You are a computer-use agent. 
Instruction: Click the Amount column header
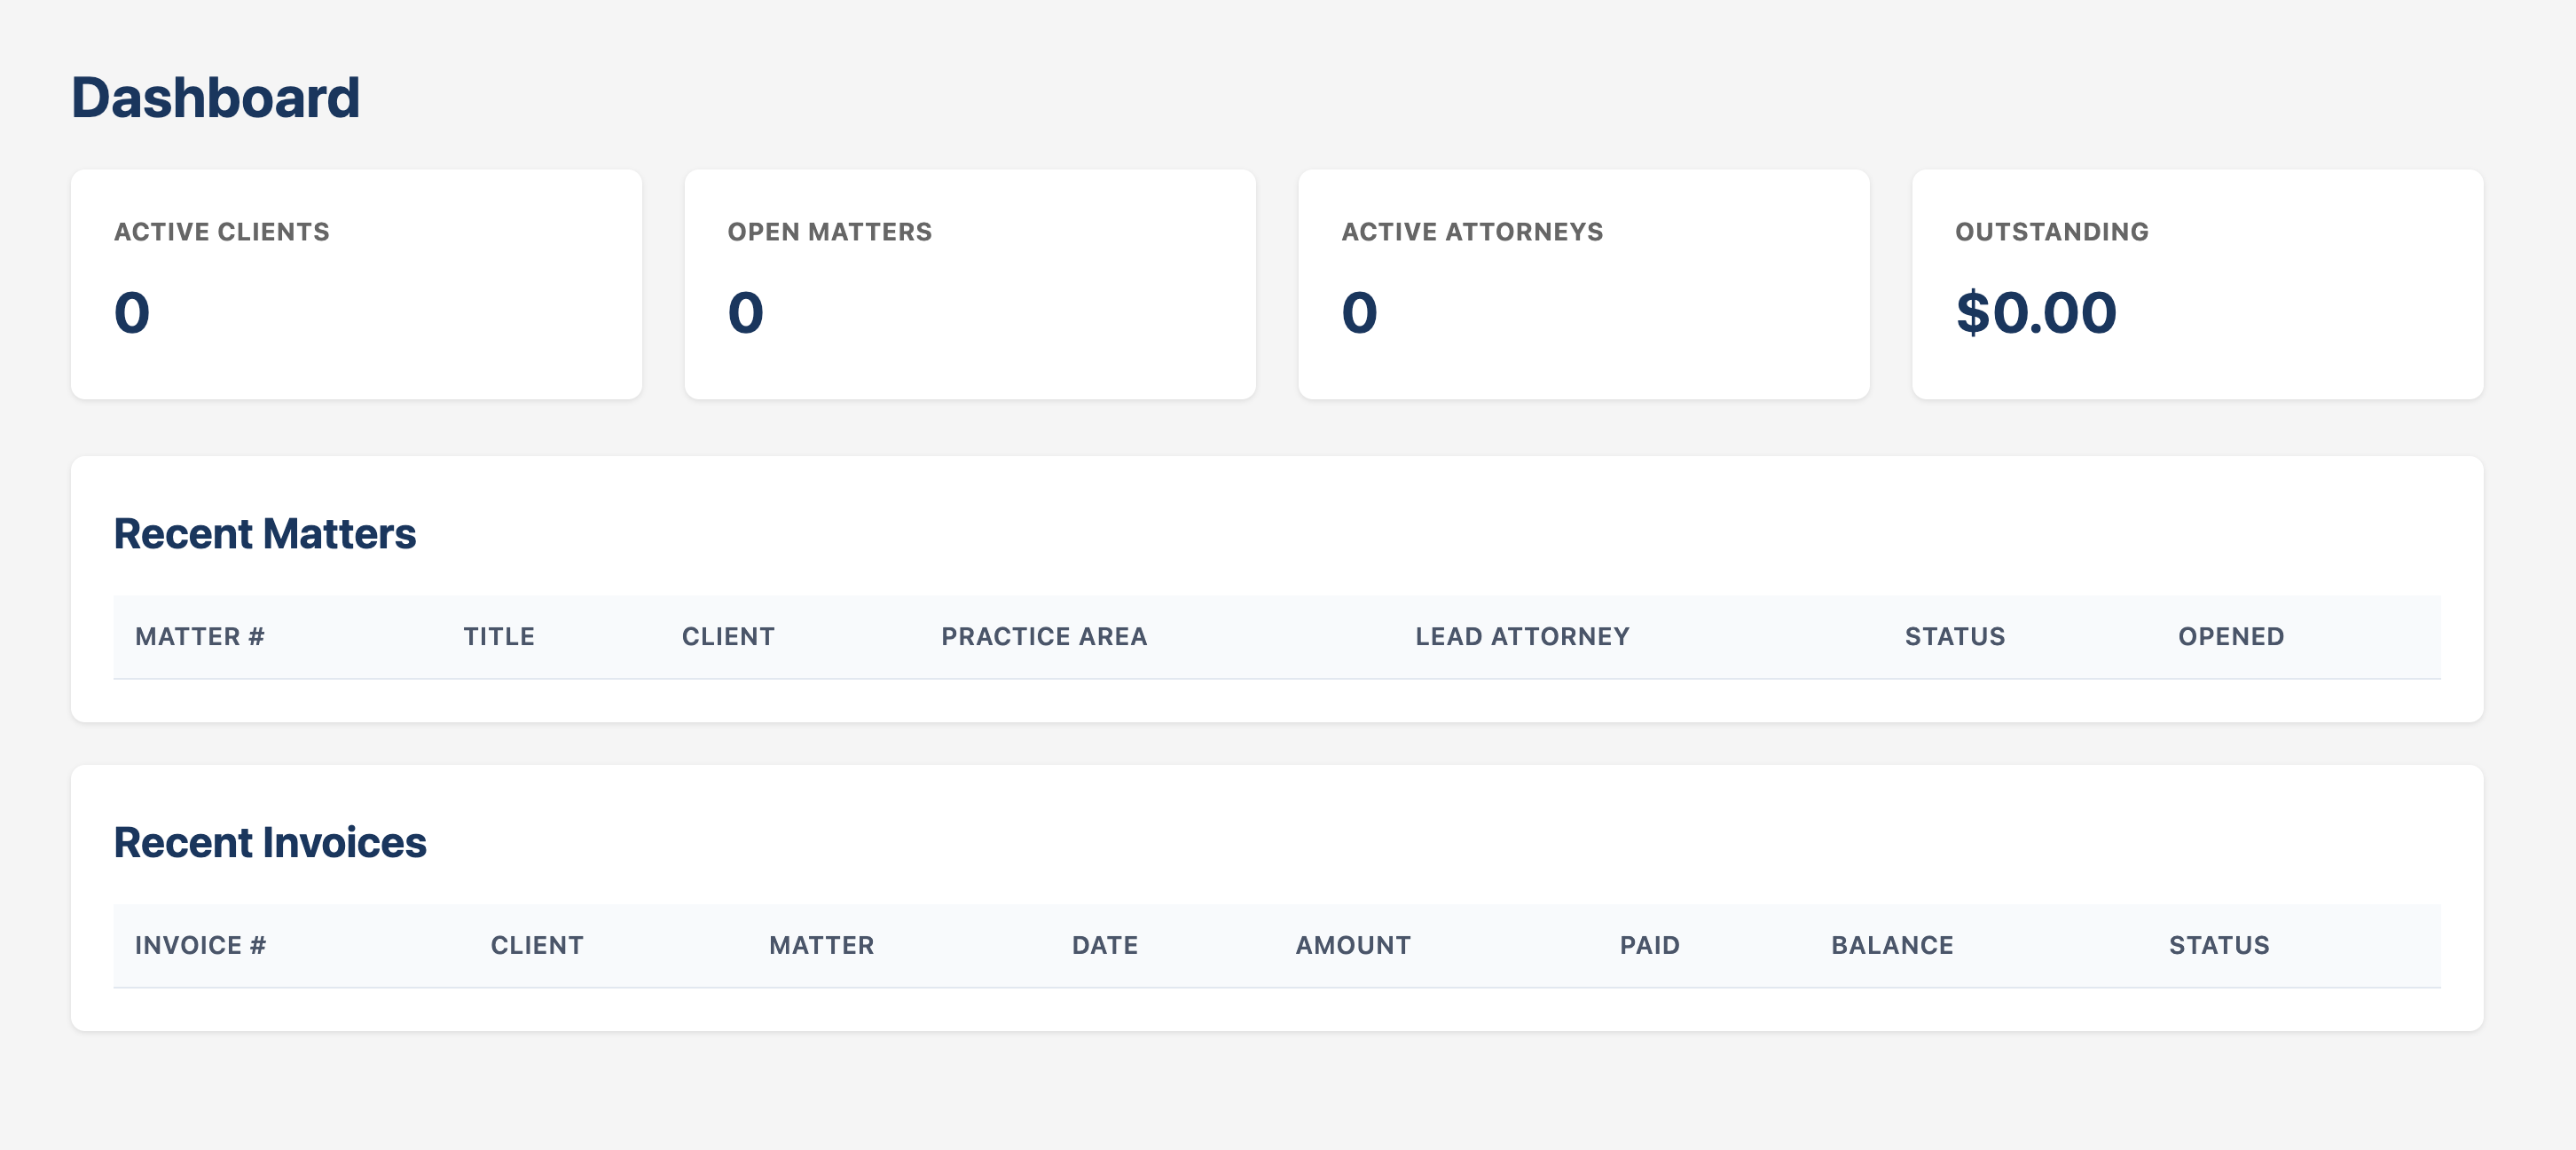(1353, 946)
